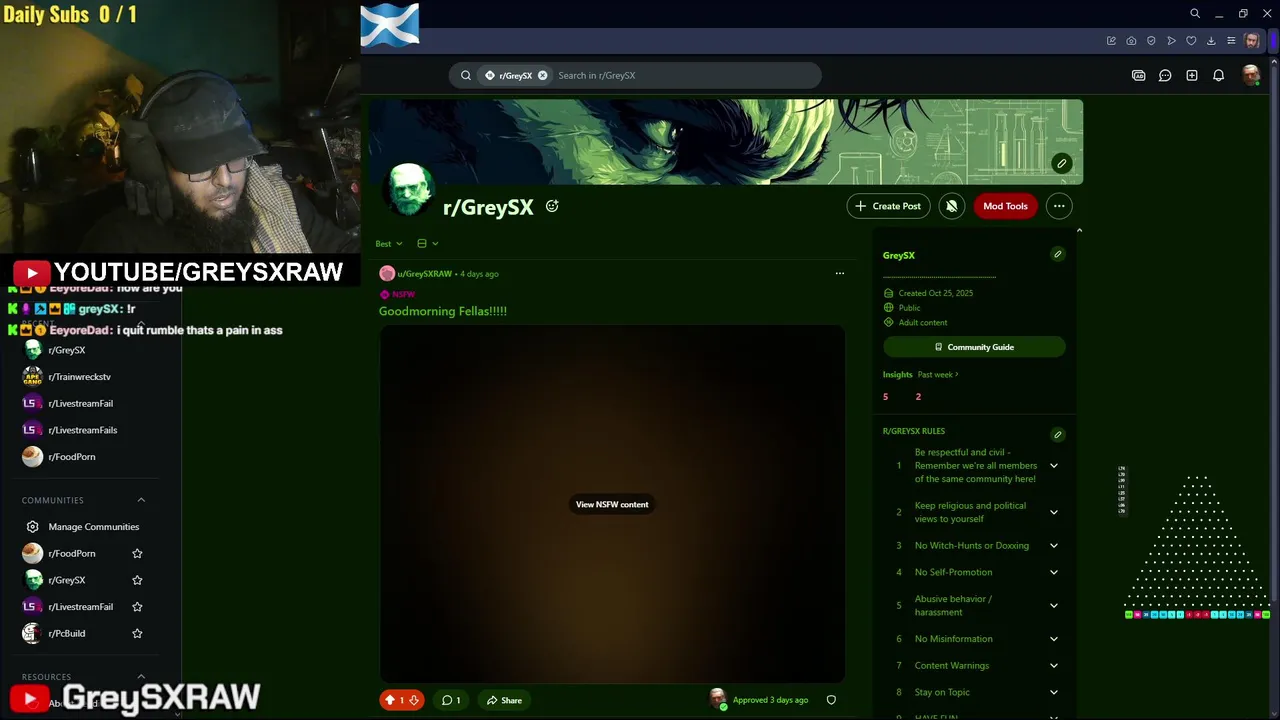
Task: Click the three-dot community options button
Action: click(1059, 206)
